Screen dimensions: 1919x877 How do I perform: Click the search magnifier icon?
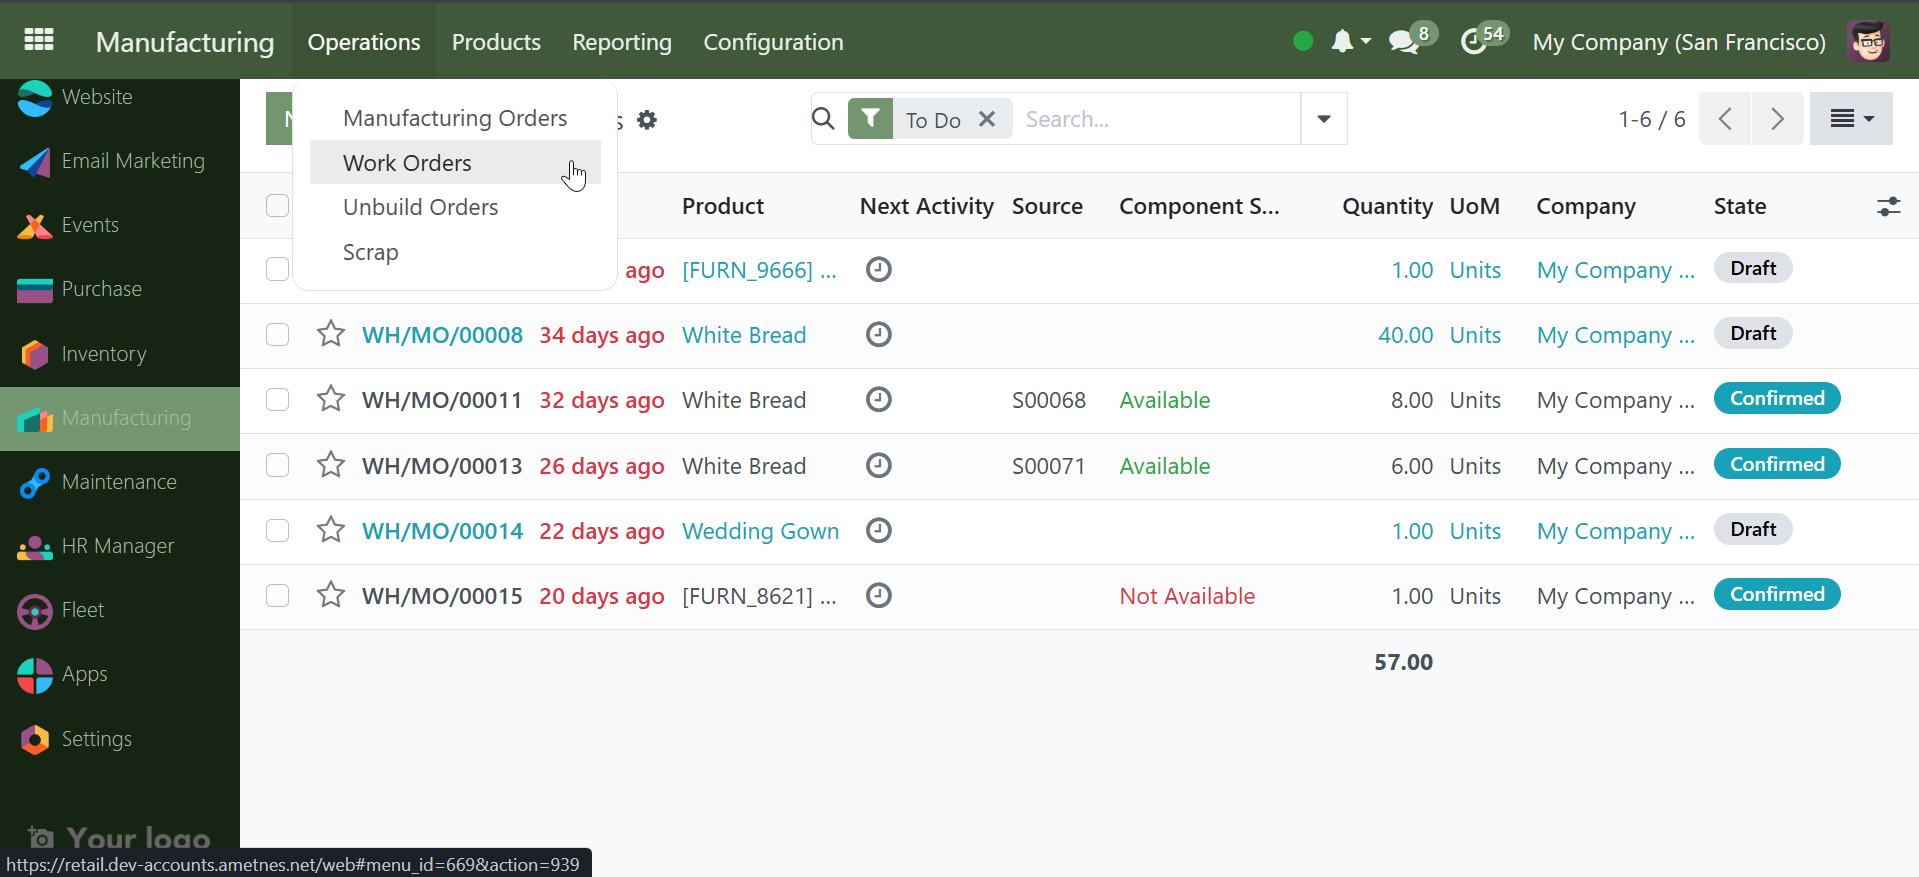[x=823, y=119]
